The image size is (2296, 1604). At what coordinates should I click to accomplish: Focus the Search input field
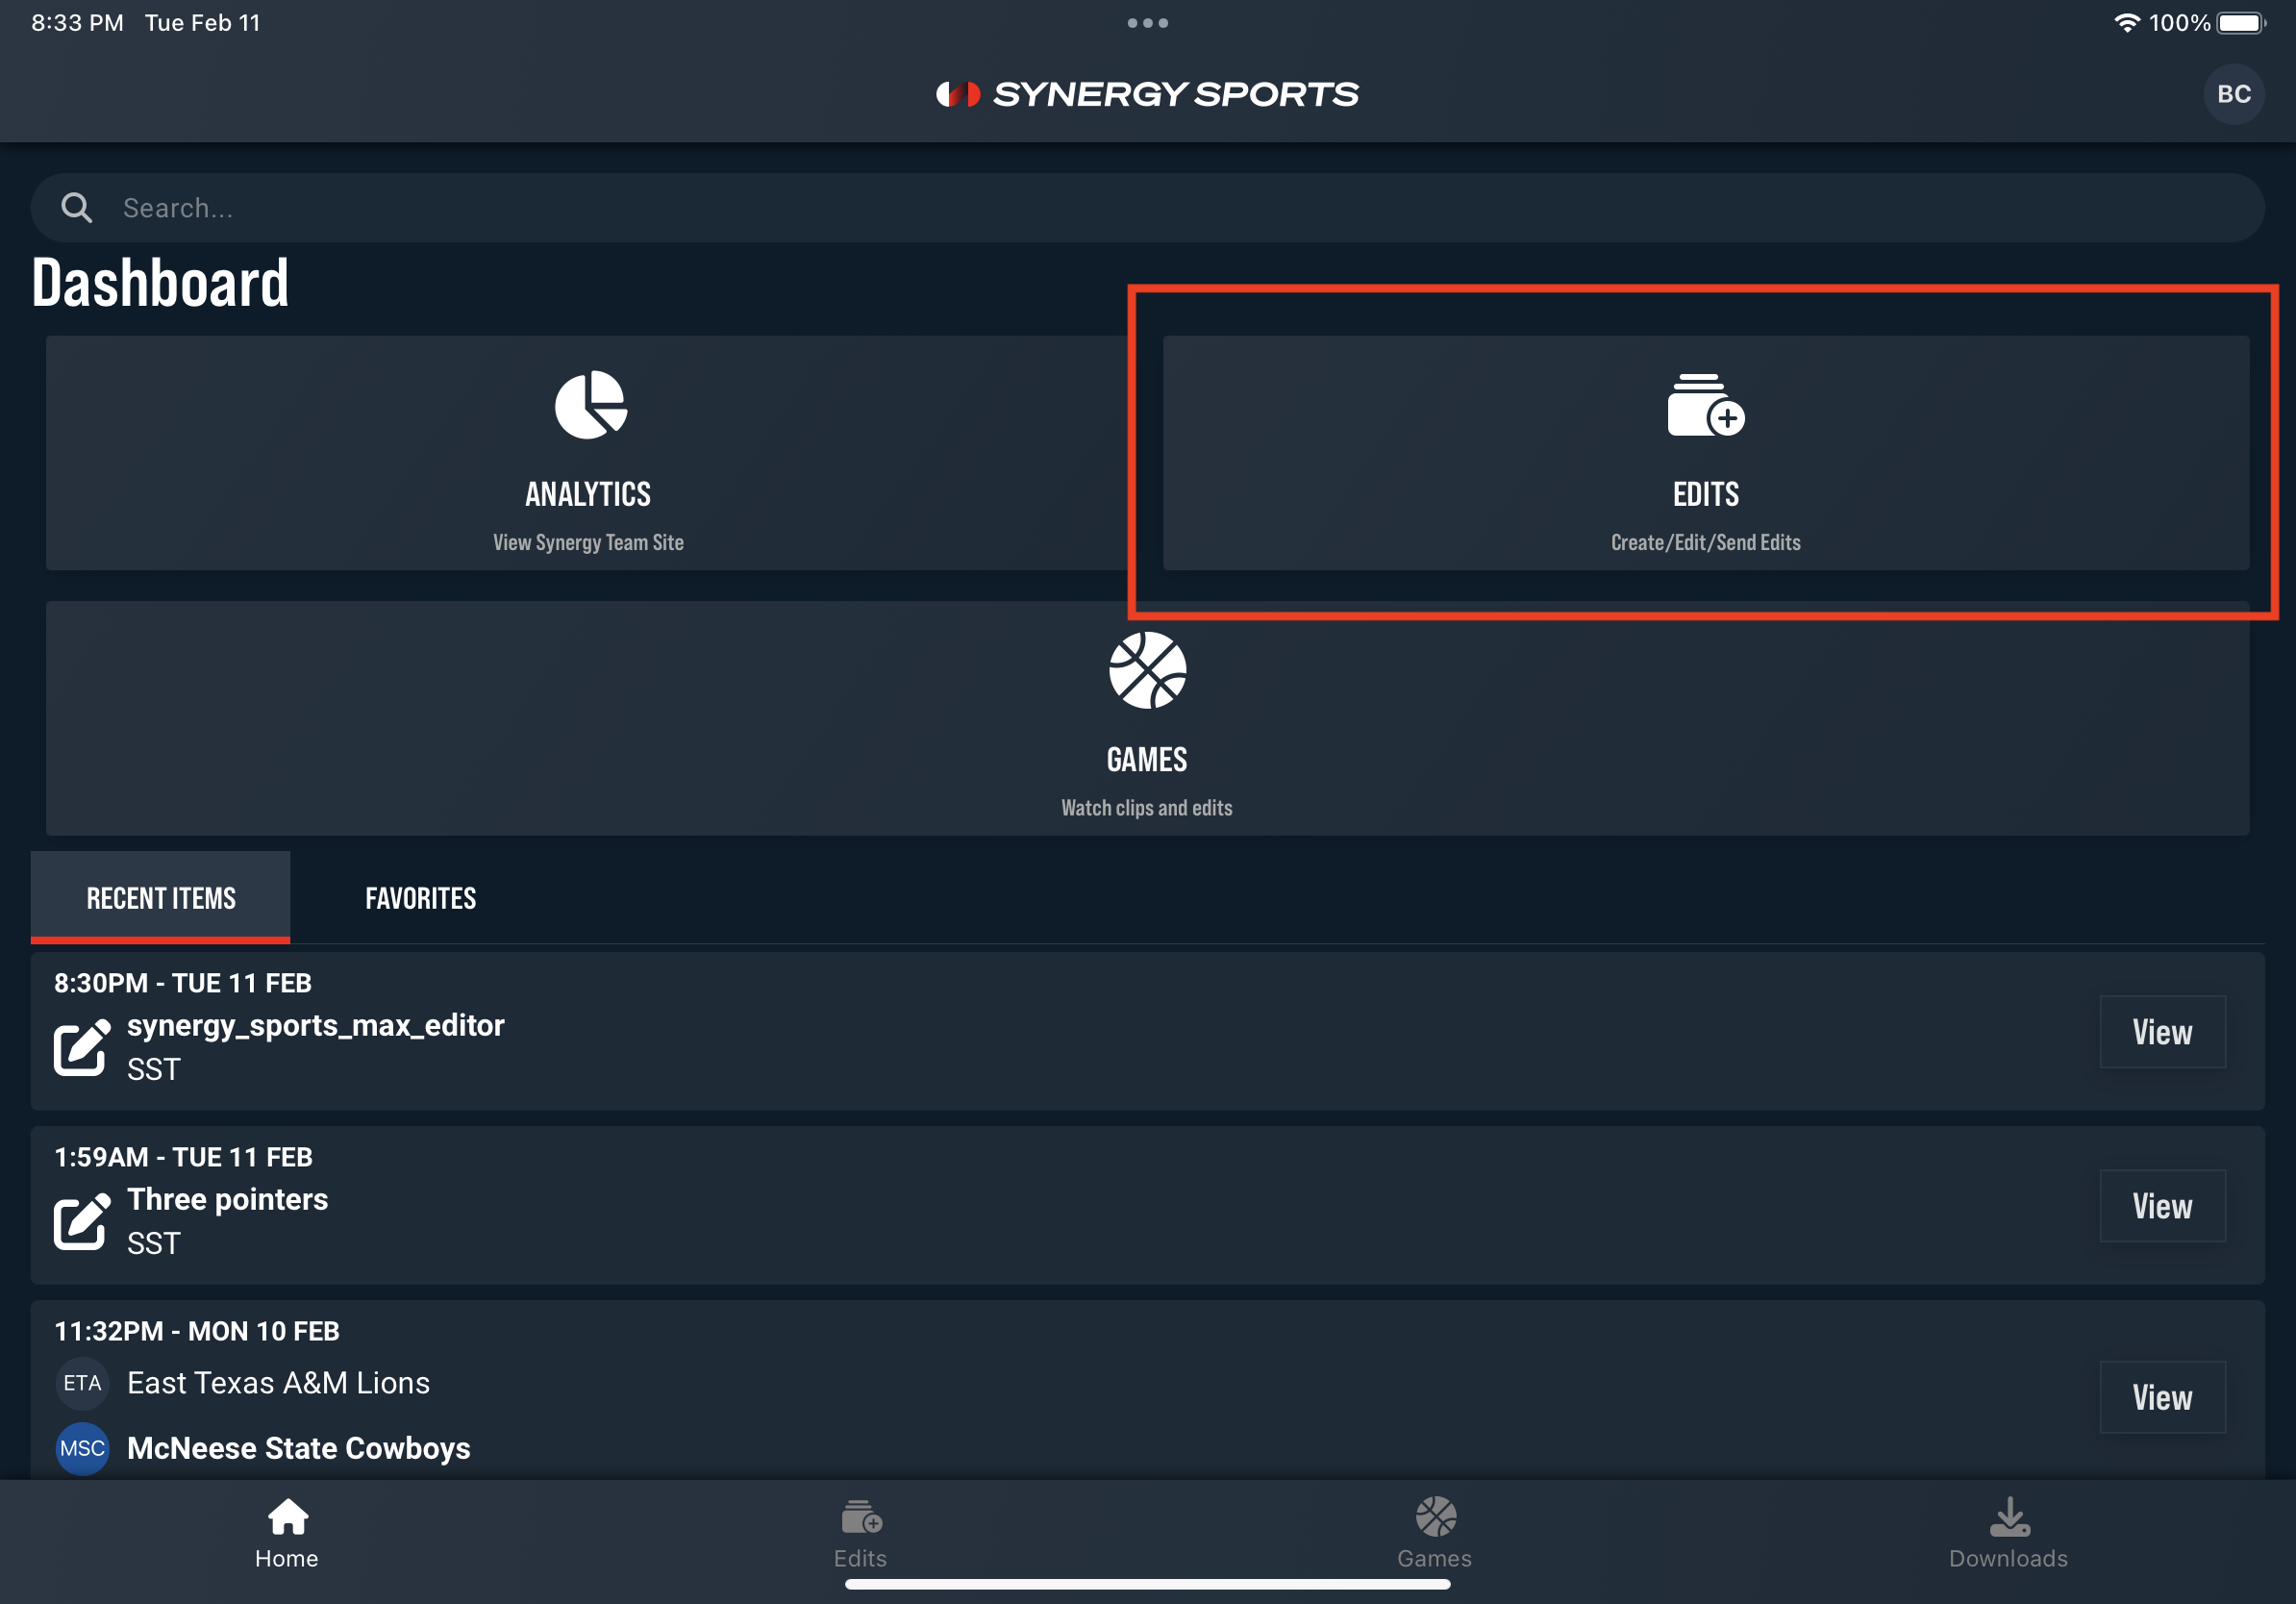coord(1147,208)
